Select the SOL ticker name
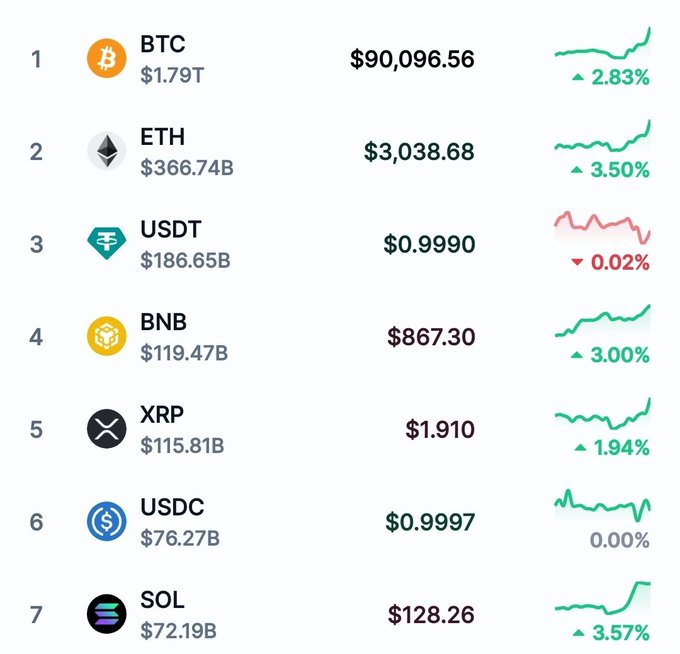 [163, 600]
